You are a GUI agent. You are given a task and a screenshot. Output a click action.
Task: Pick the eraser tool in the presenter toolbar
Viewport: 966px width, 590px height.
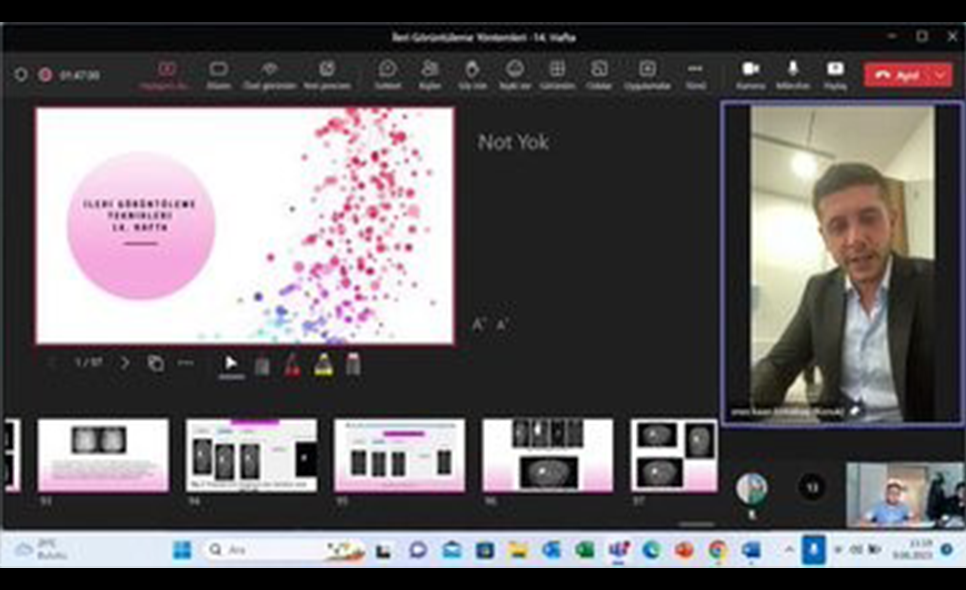tap(353, 365)
